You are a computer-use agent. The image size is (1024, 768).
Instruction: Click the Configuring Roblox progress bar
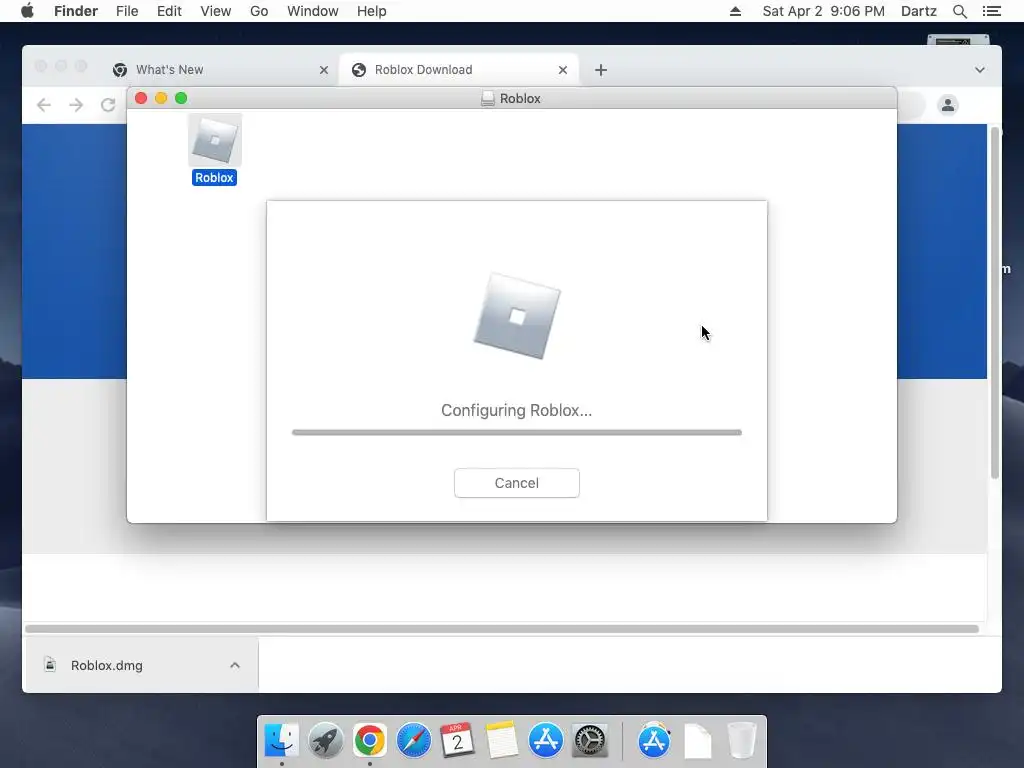tap(517, 432)
